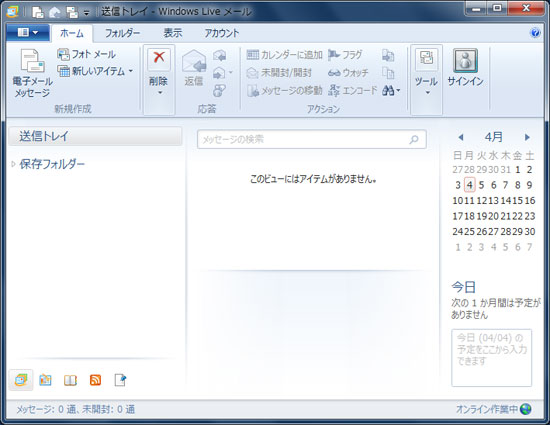Select date 30 in calendar
This screenshot has height=425, width=550.
point(530,231)
